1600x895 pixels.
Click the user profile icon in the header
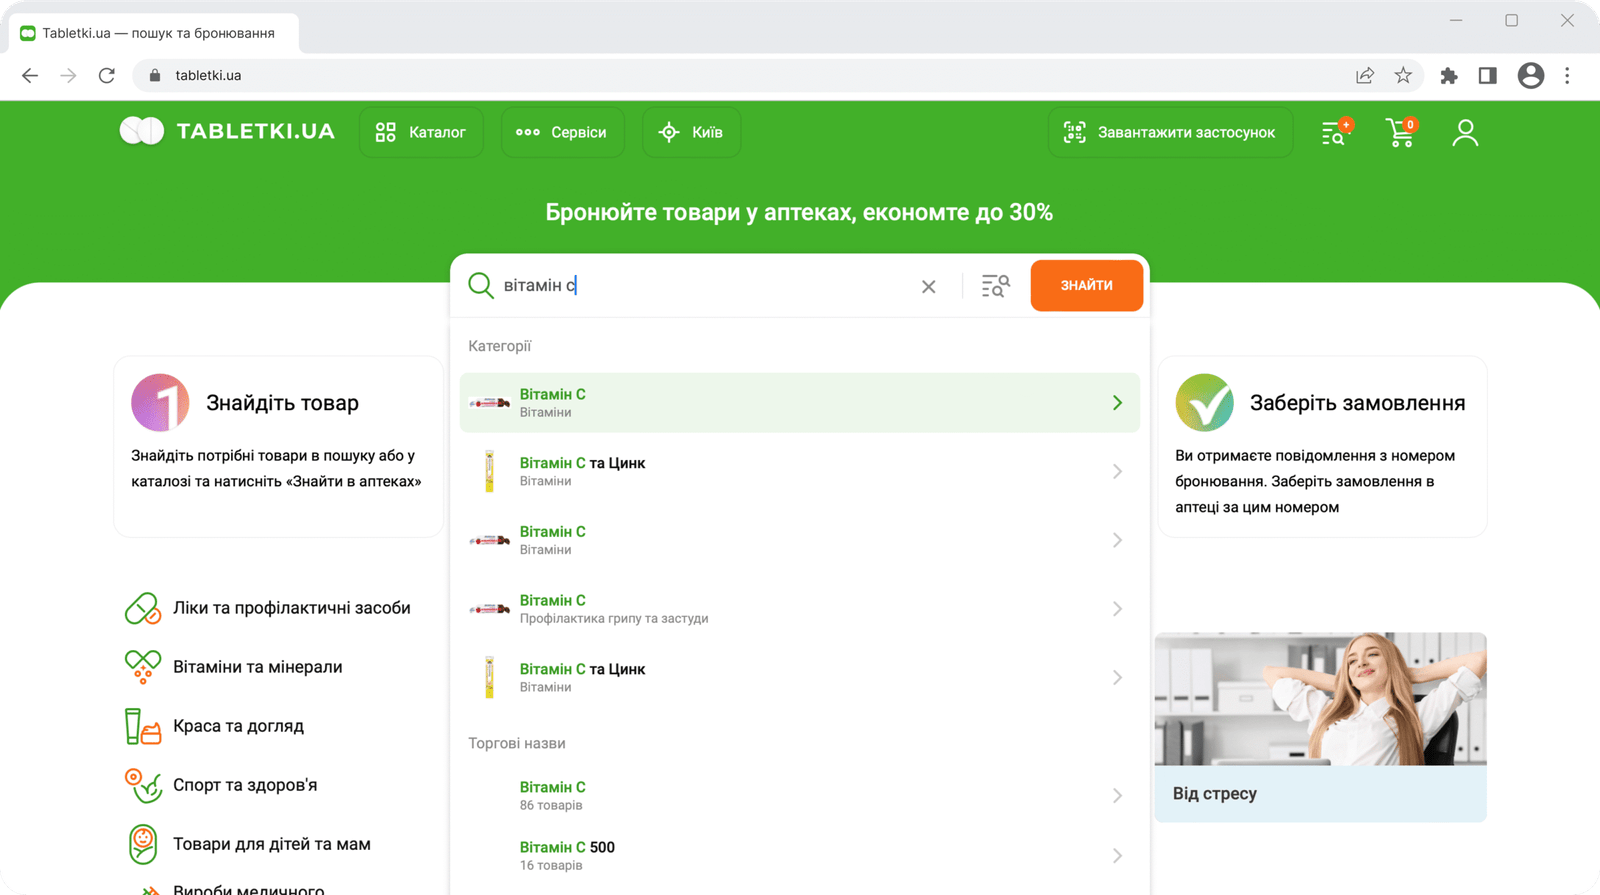pos(1465,133)
